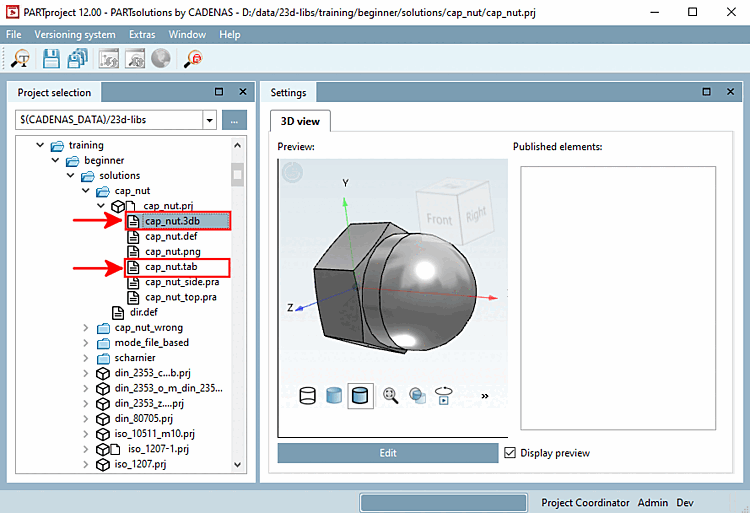The width and height of the screenshot is (750, 513).
Task: Expand the scharnier folder
Action: pos(86,358)
